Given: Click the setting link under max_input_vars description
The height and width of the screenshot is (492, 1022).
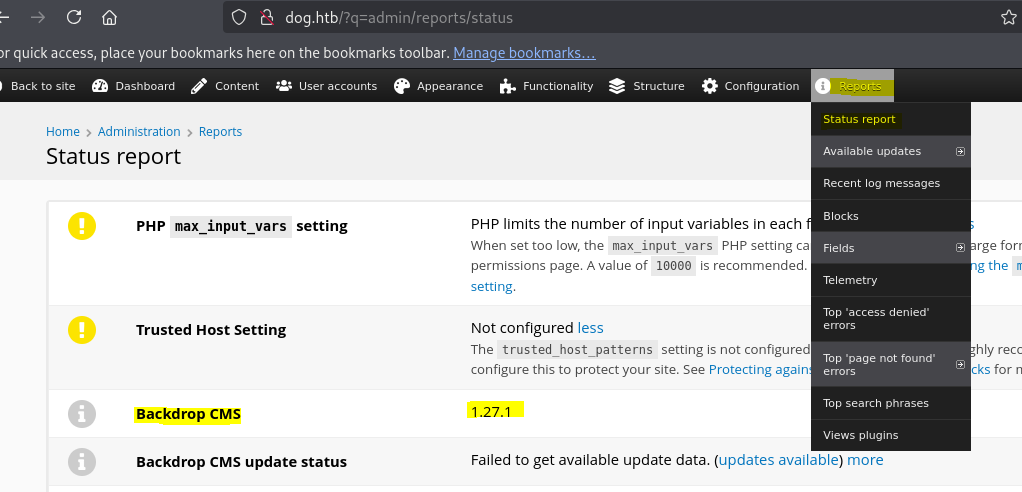Looking at the screenshot, I should (492, 286).
